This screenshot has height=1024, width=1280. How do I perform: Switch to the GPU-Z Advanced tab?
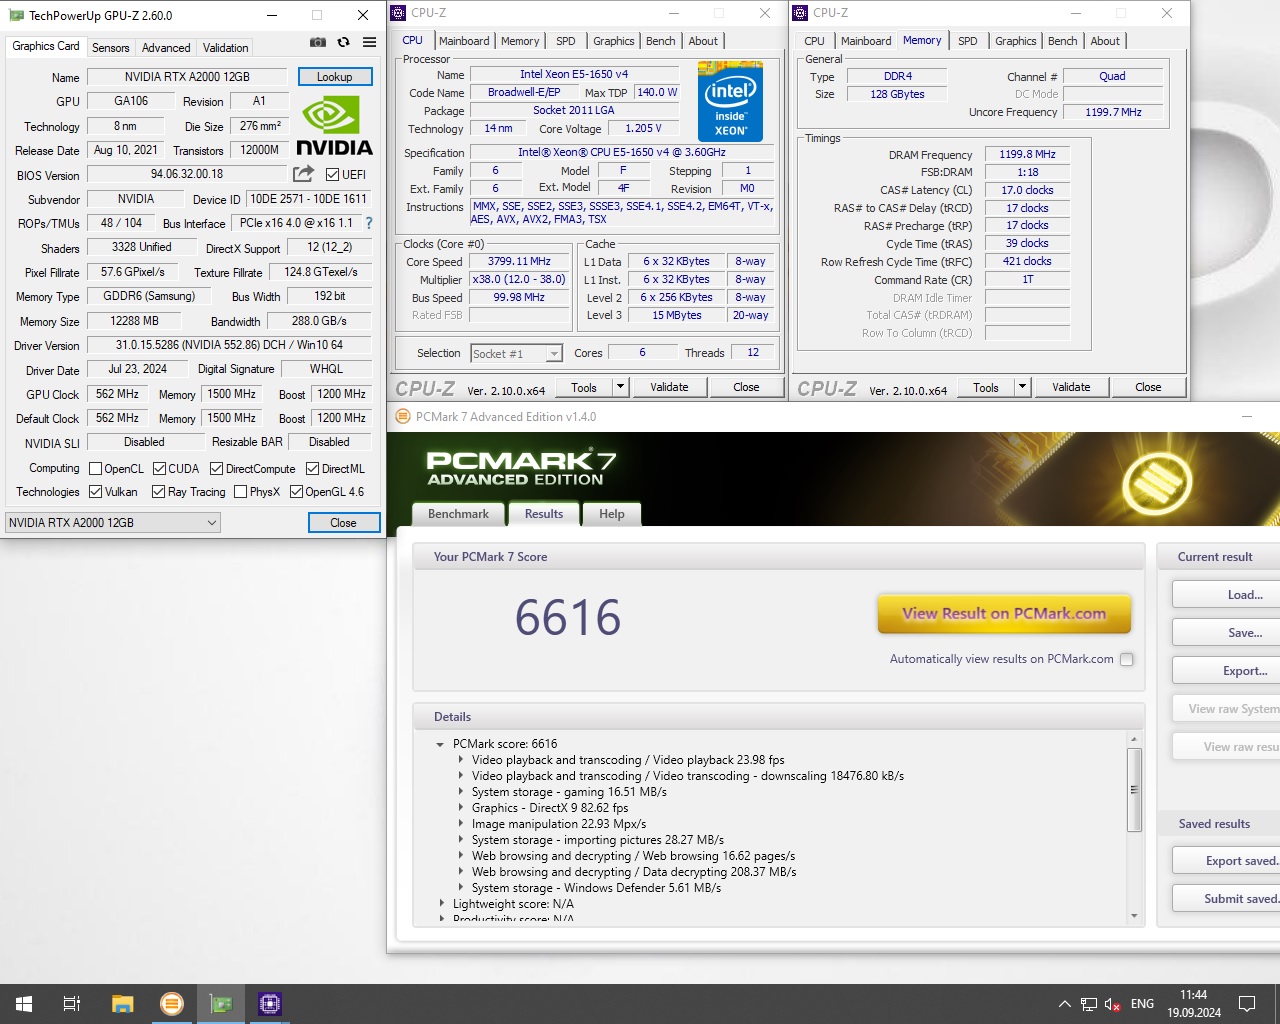pyautogui.click(x=166, y=48)
